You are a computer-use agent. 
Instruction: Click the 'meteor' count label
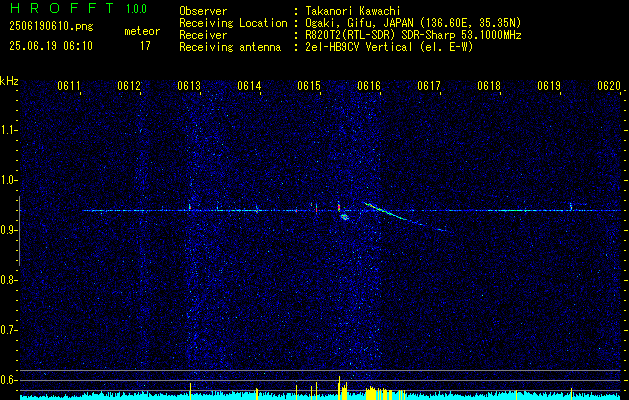click(142, 31)
